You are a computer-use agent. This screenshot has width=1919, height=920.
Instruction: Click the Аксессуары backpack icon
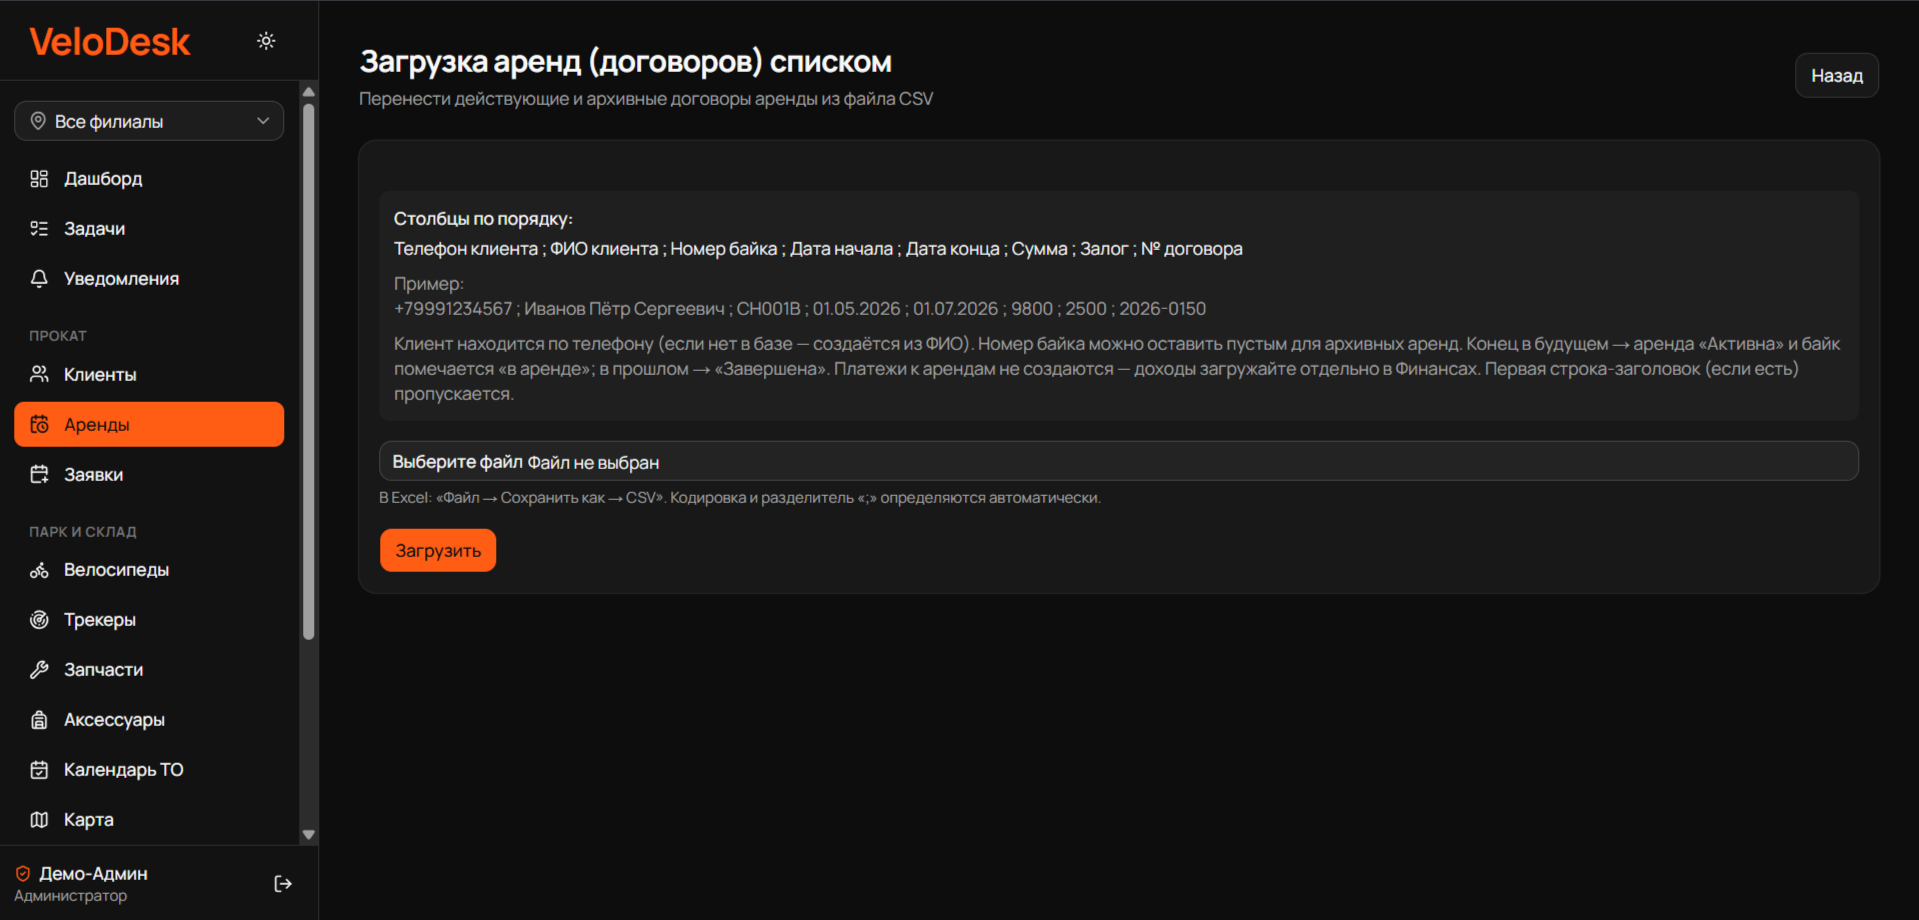click(39, 720)
